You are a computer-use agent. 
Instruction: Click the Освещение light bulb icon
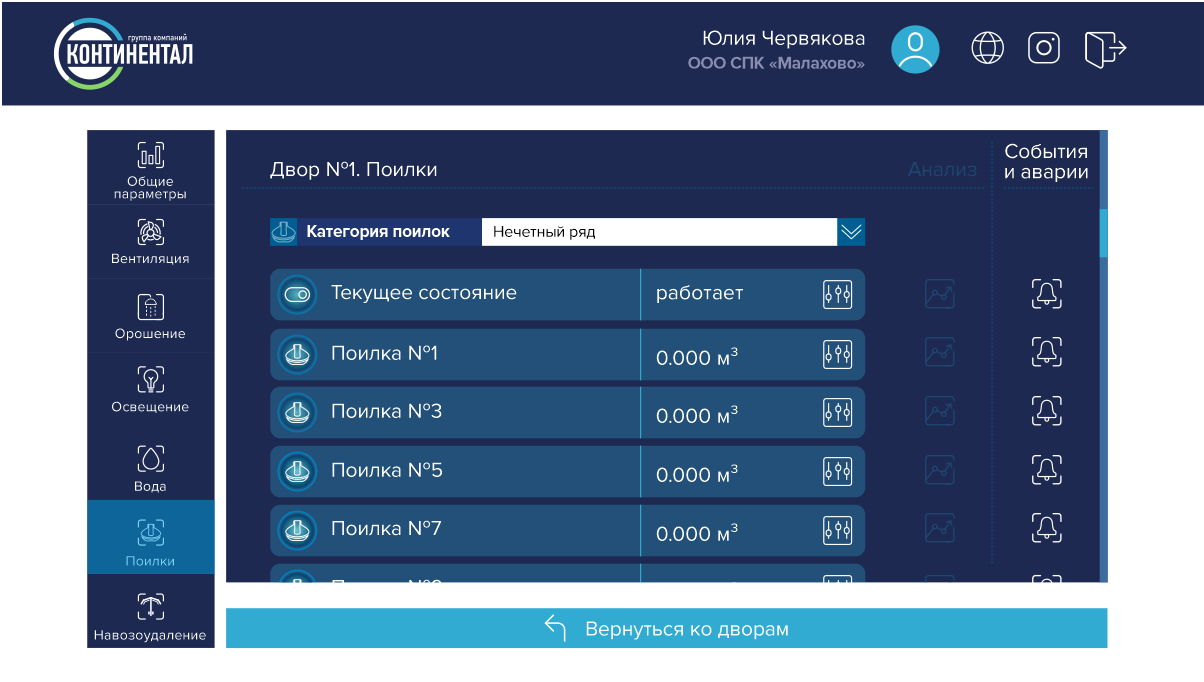(x=150, y=379)
